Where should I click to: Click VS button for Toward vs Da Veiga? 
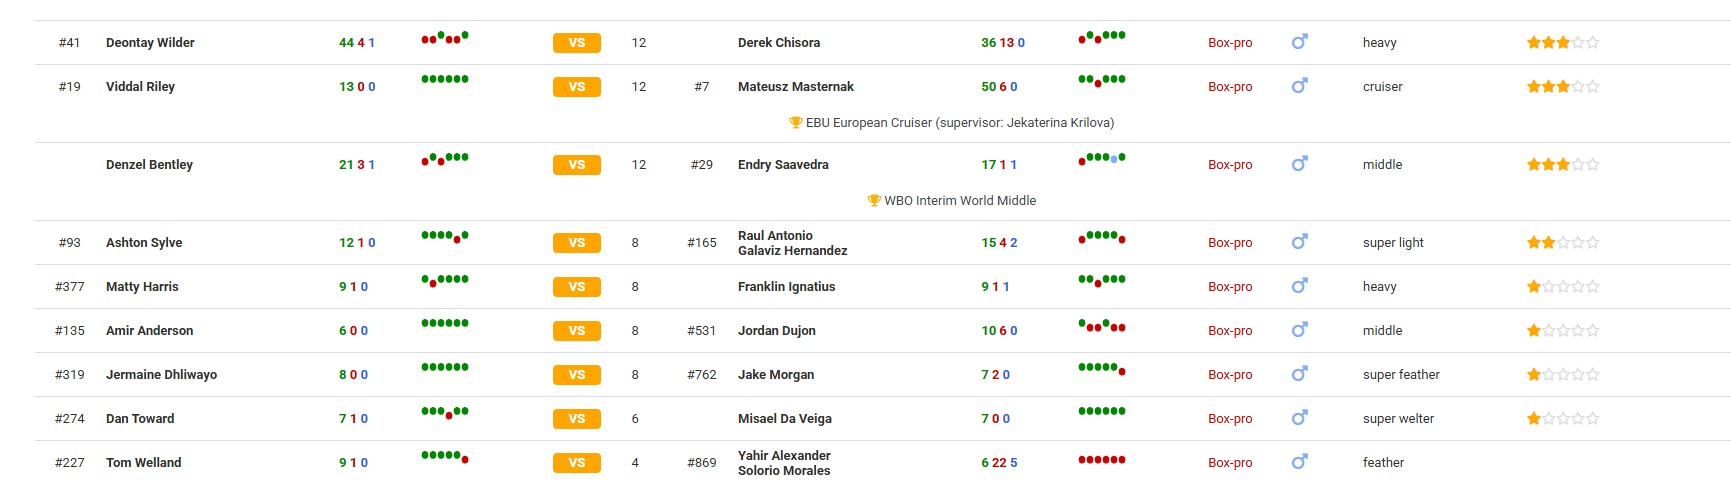pyautogui.click(x=576, y=419)
